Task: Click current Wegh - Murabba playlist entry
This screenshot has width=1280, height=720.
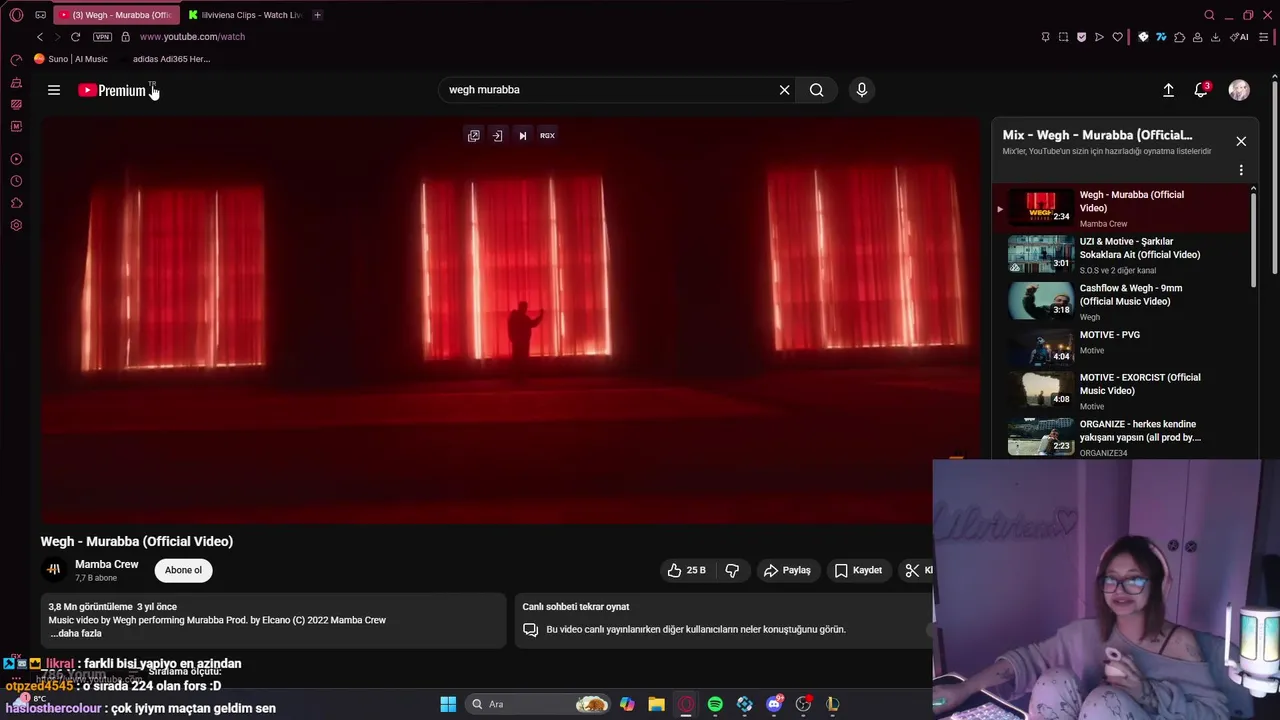Action: [x=1122, y=208]
